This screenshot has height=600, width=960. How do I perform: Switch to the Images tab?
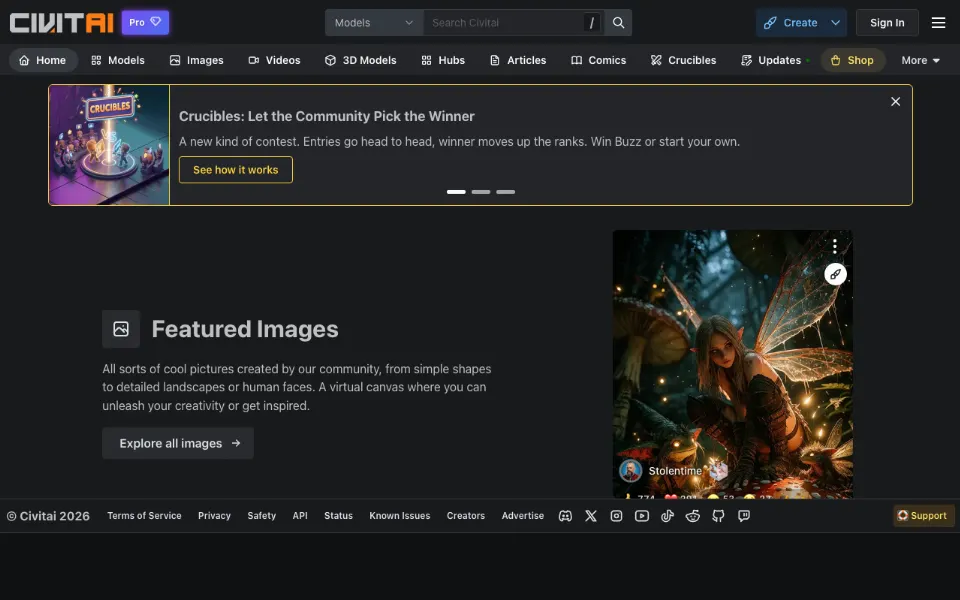click(197, 60)
